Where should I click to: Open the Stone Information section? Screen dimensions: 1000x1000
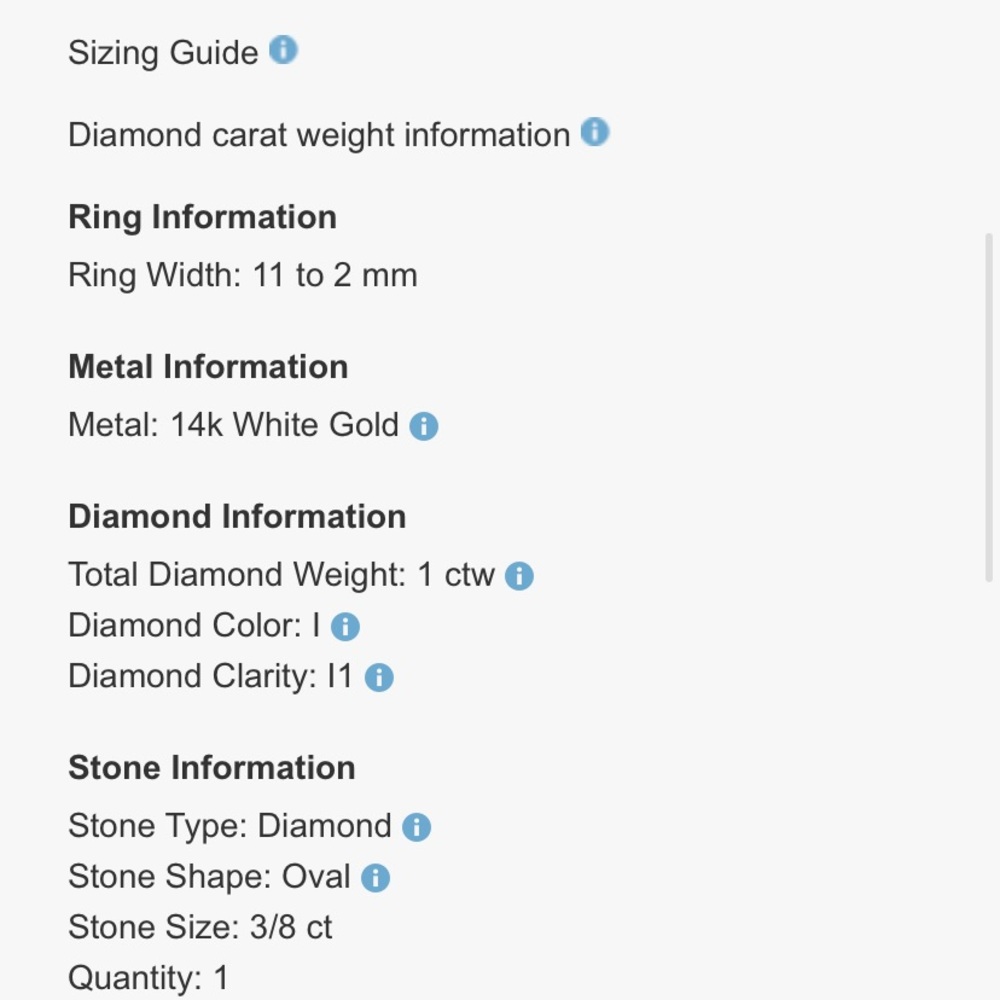[211, 767]
